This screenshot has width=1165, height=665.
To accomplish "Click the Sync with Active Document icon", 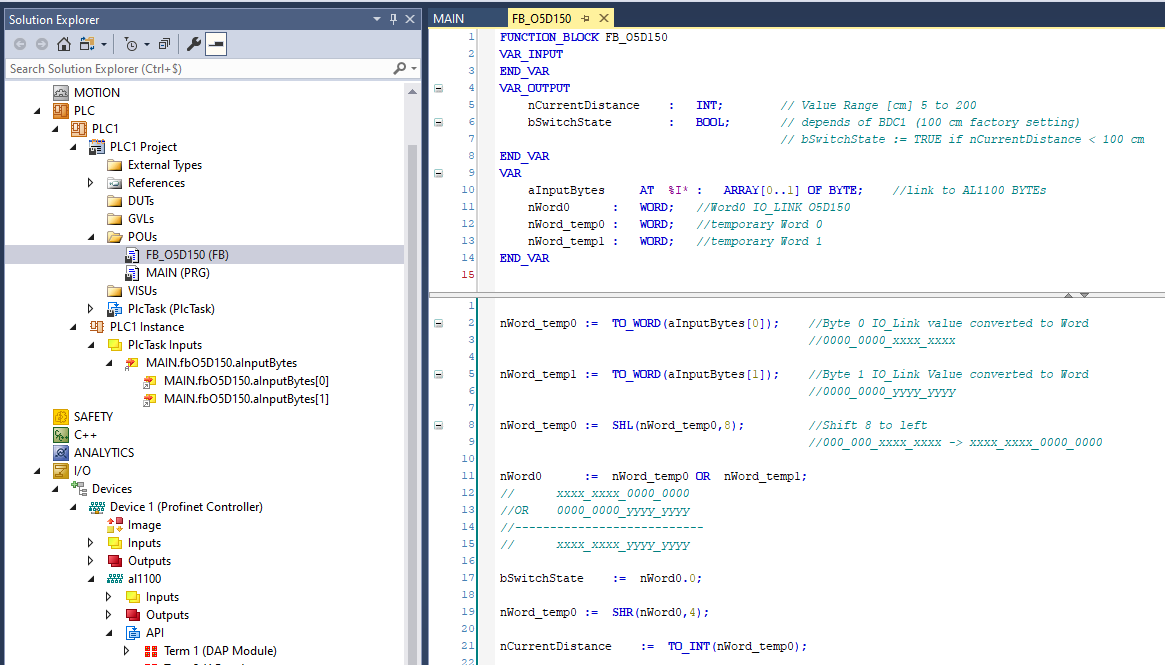I will [87, 44].
